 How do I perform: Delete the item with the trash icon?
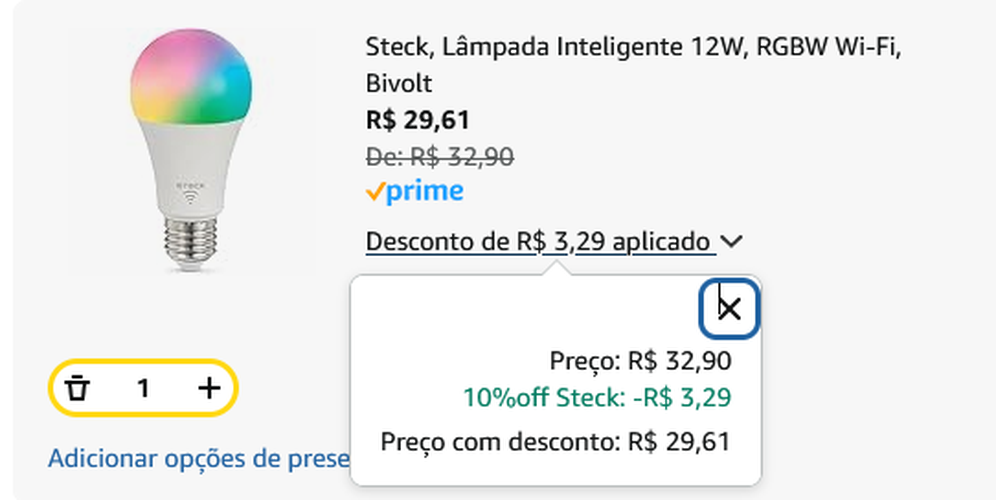pos(77,388)
